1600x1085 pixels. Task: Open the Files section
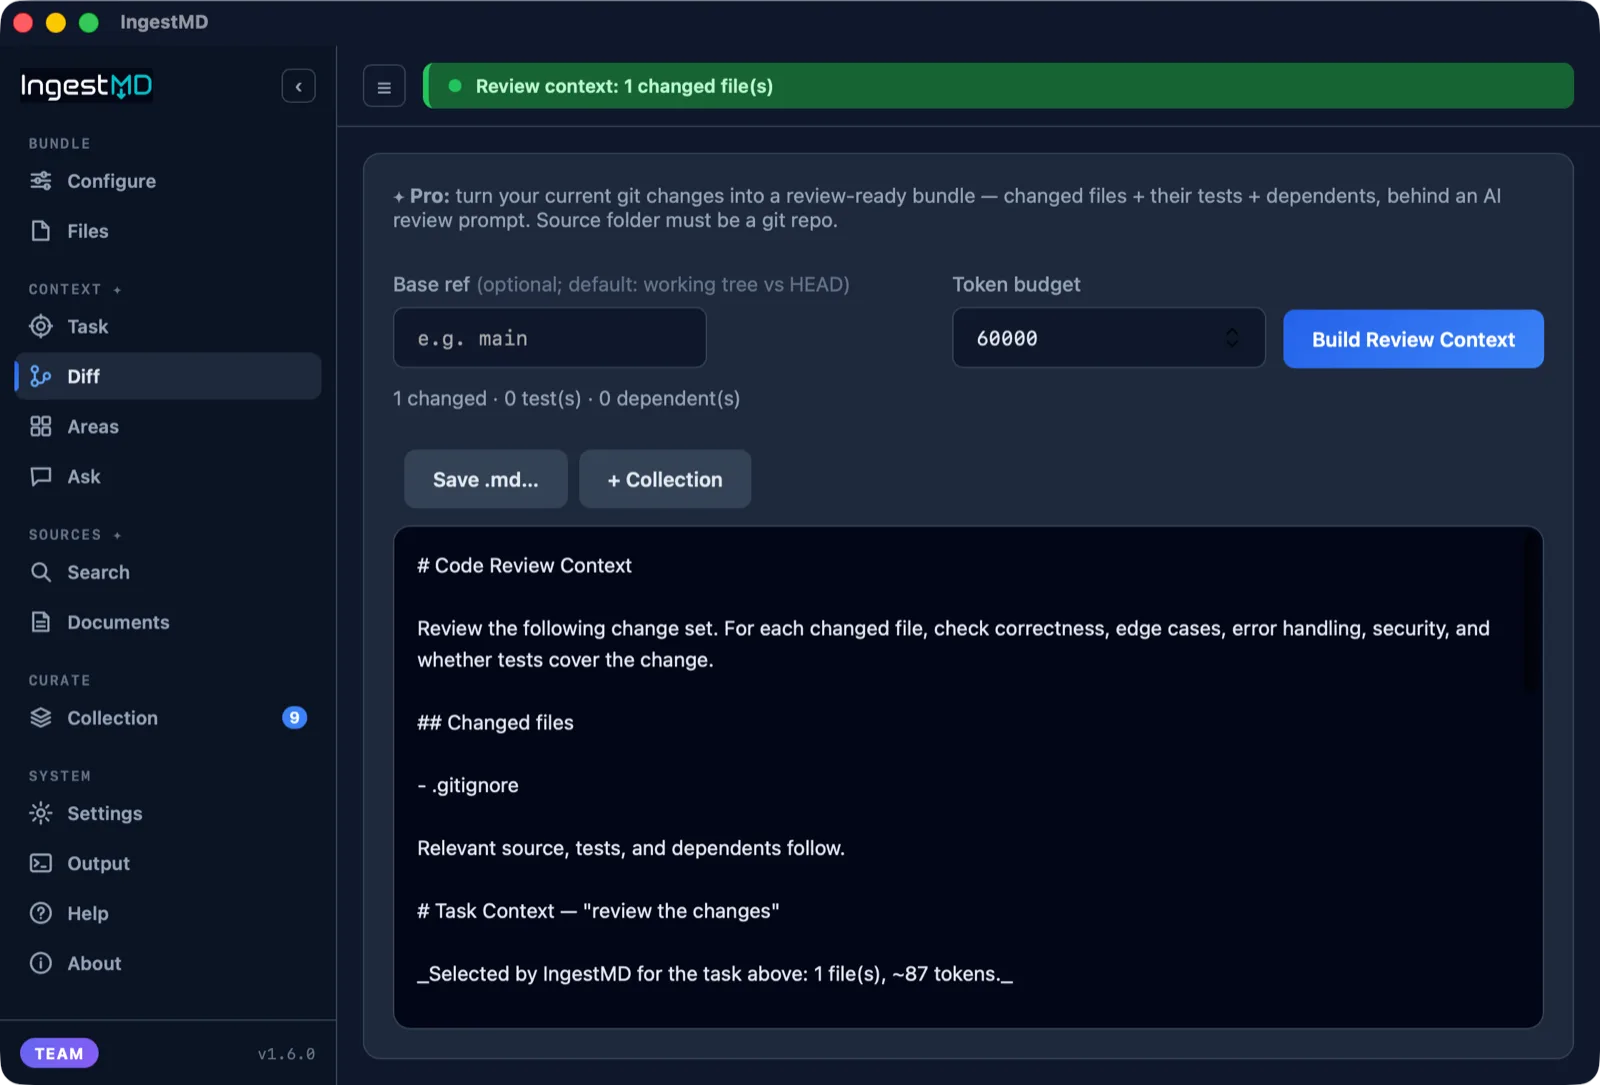coord(168,231)
